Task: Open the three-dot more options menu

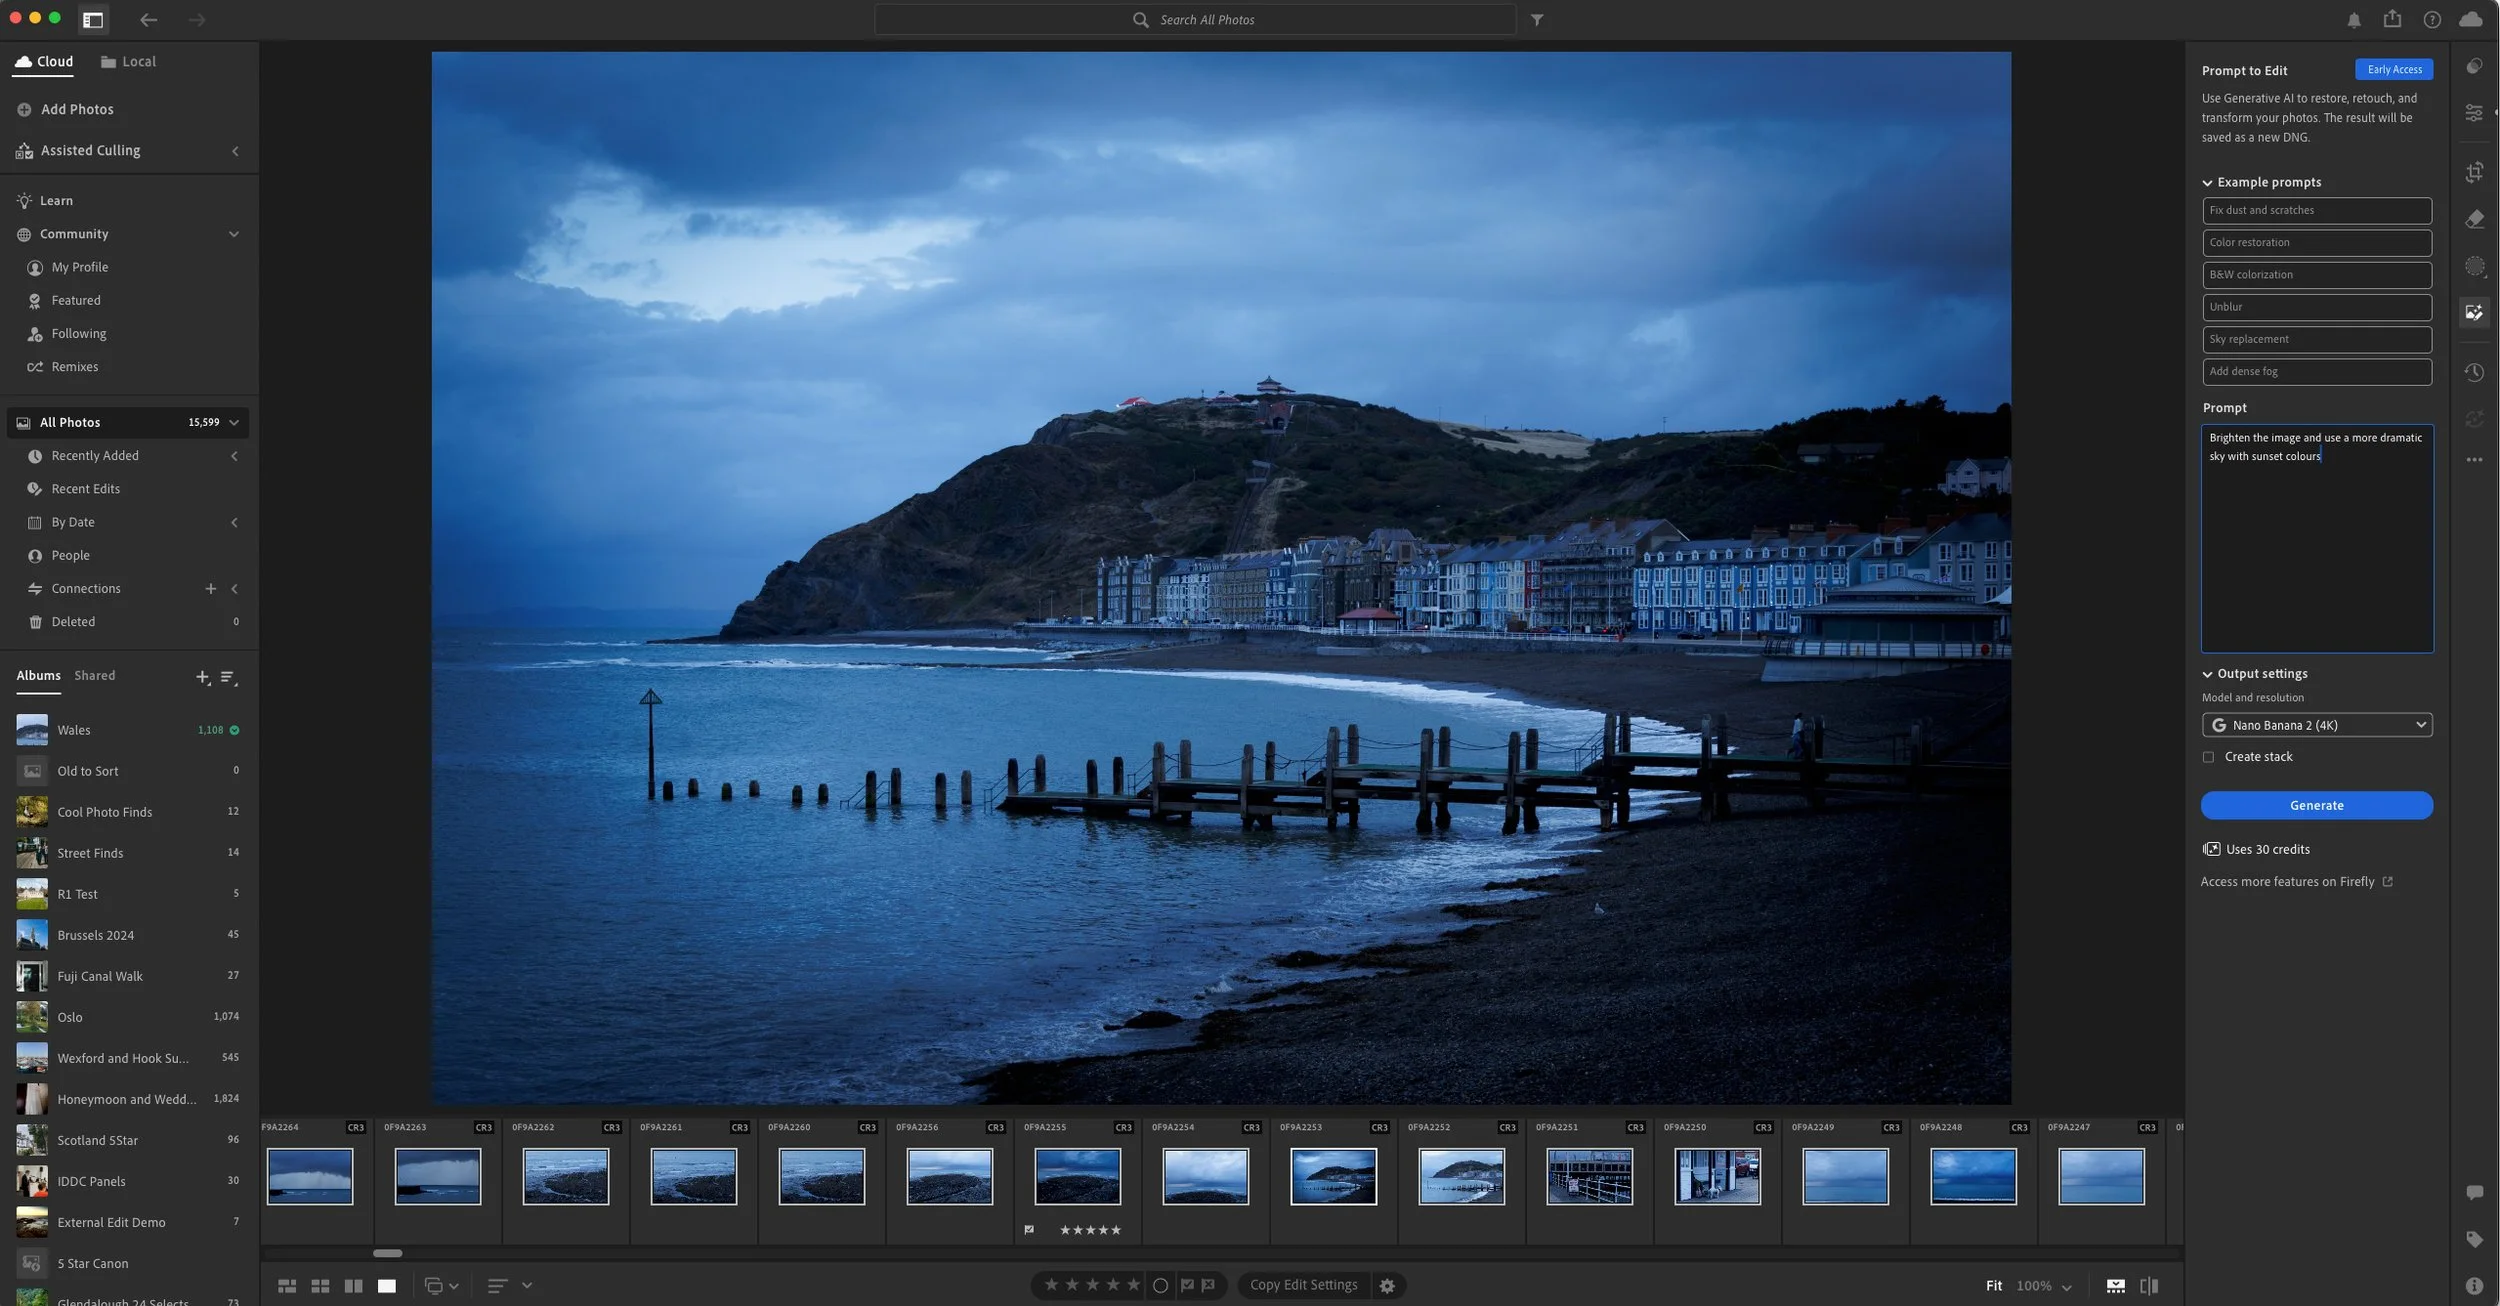Action: point(2474,460)
